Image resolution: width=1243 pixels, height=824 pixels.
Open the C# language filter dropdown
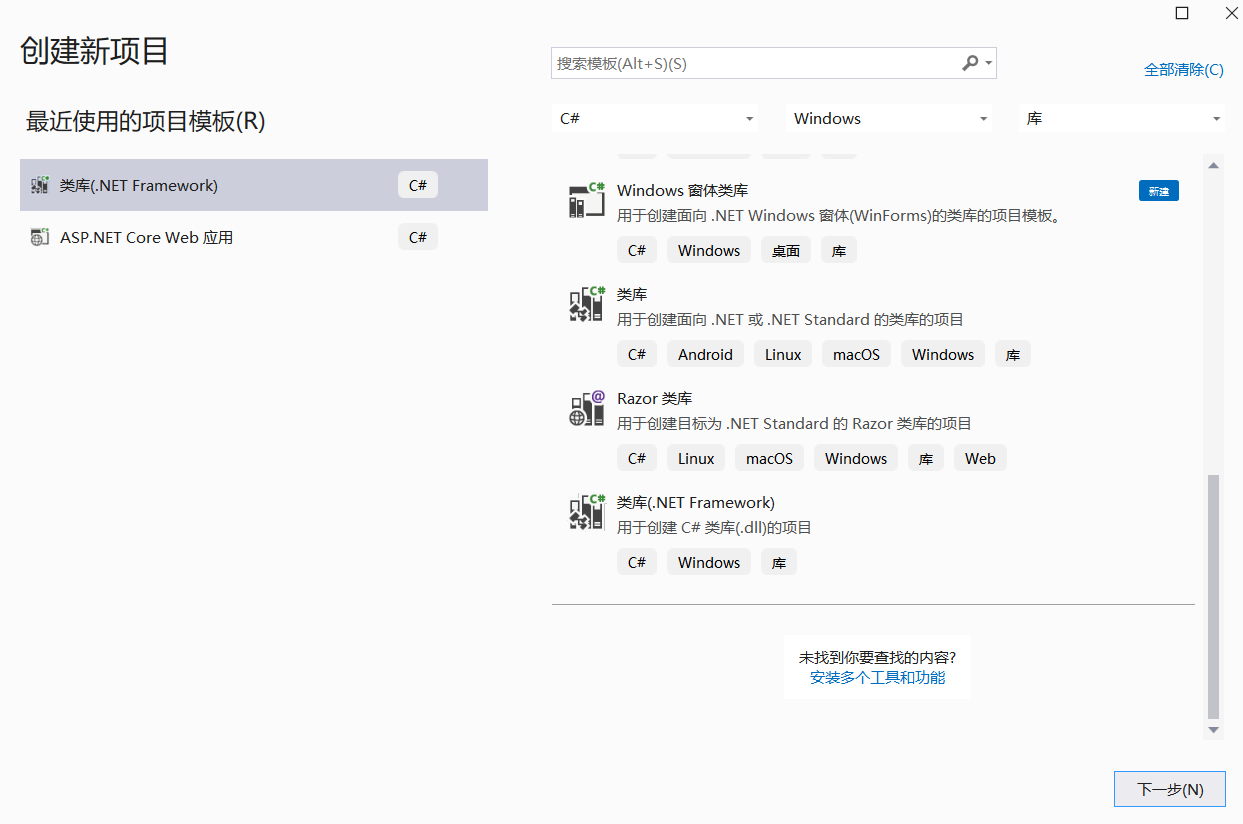click(x=655, y=118)
